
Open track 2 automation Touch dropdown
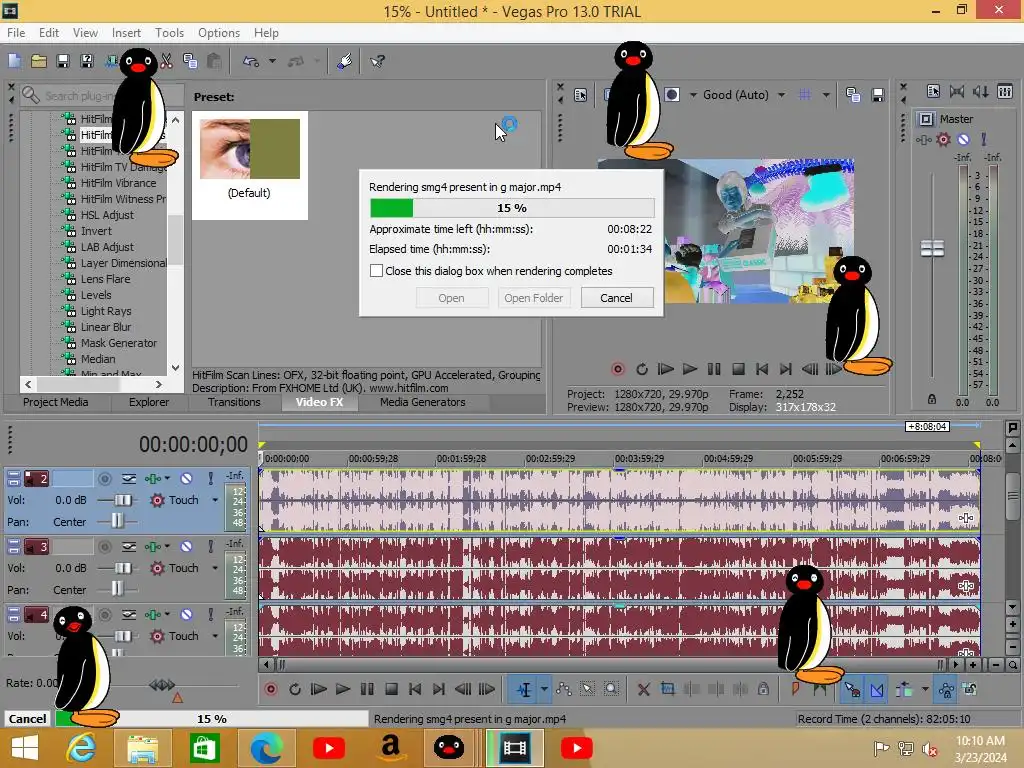pyautogui.click(x=215, y=500)
